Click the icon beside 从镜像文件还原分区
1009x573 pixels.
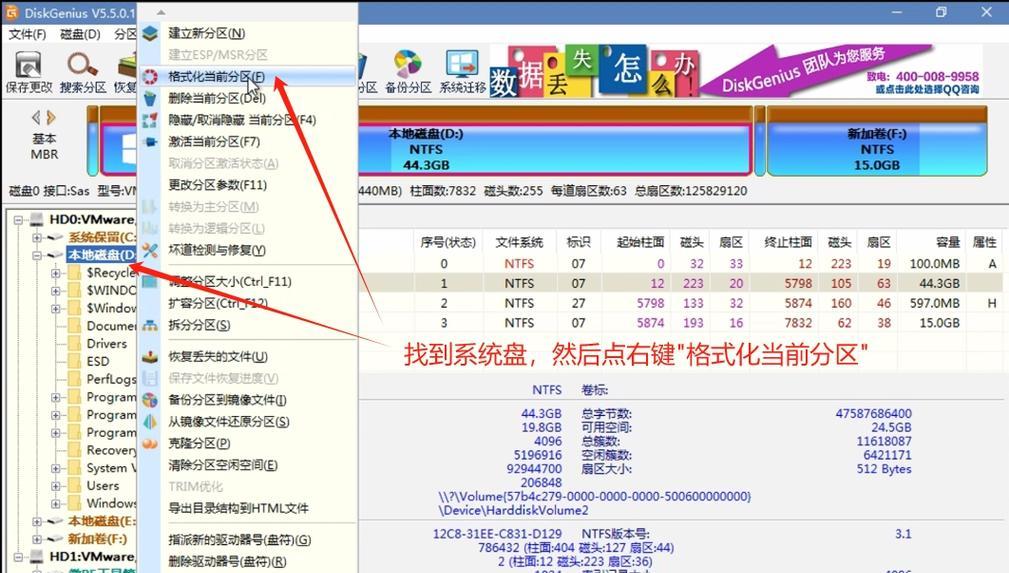(150, 422)
